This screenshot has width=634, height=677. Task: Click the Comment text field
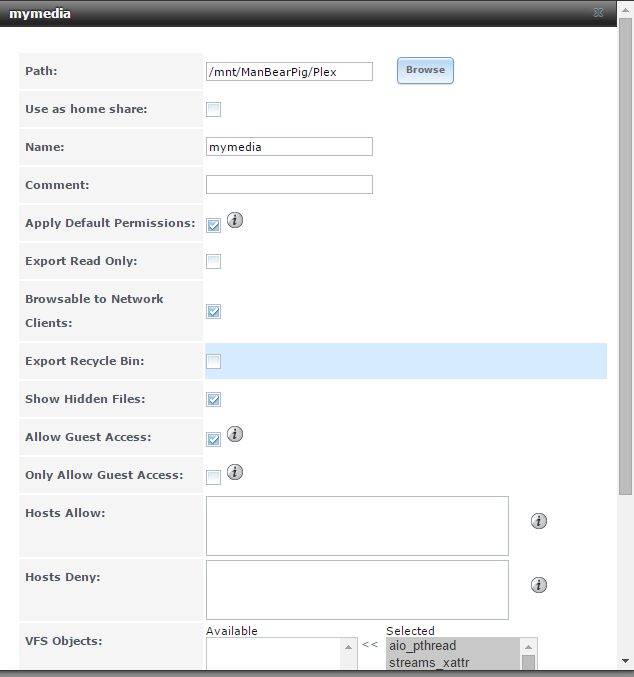[x=289, y=184]
